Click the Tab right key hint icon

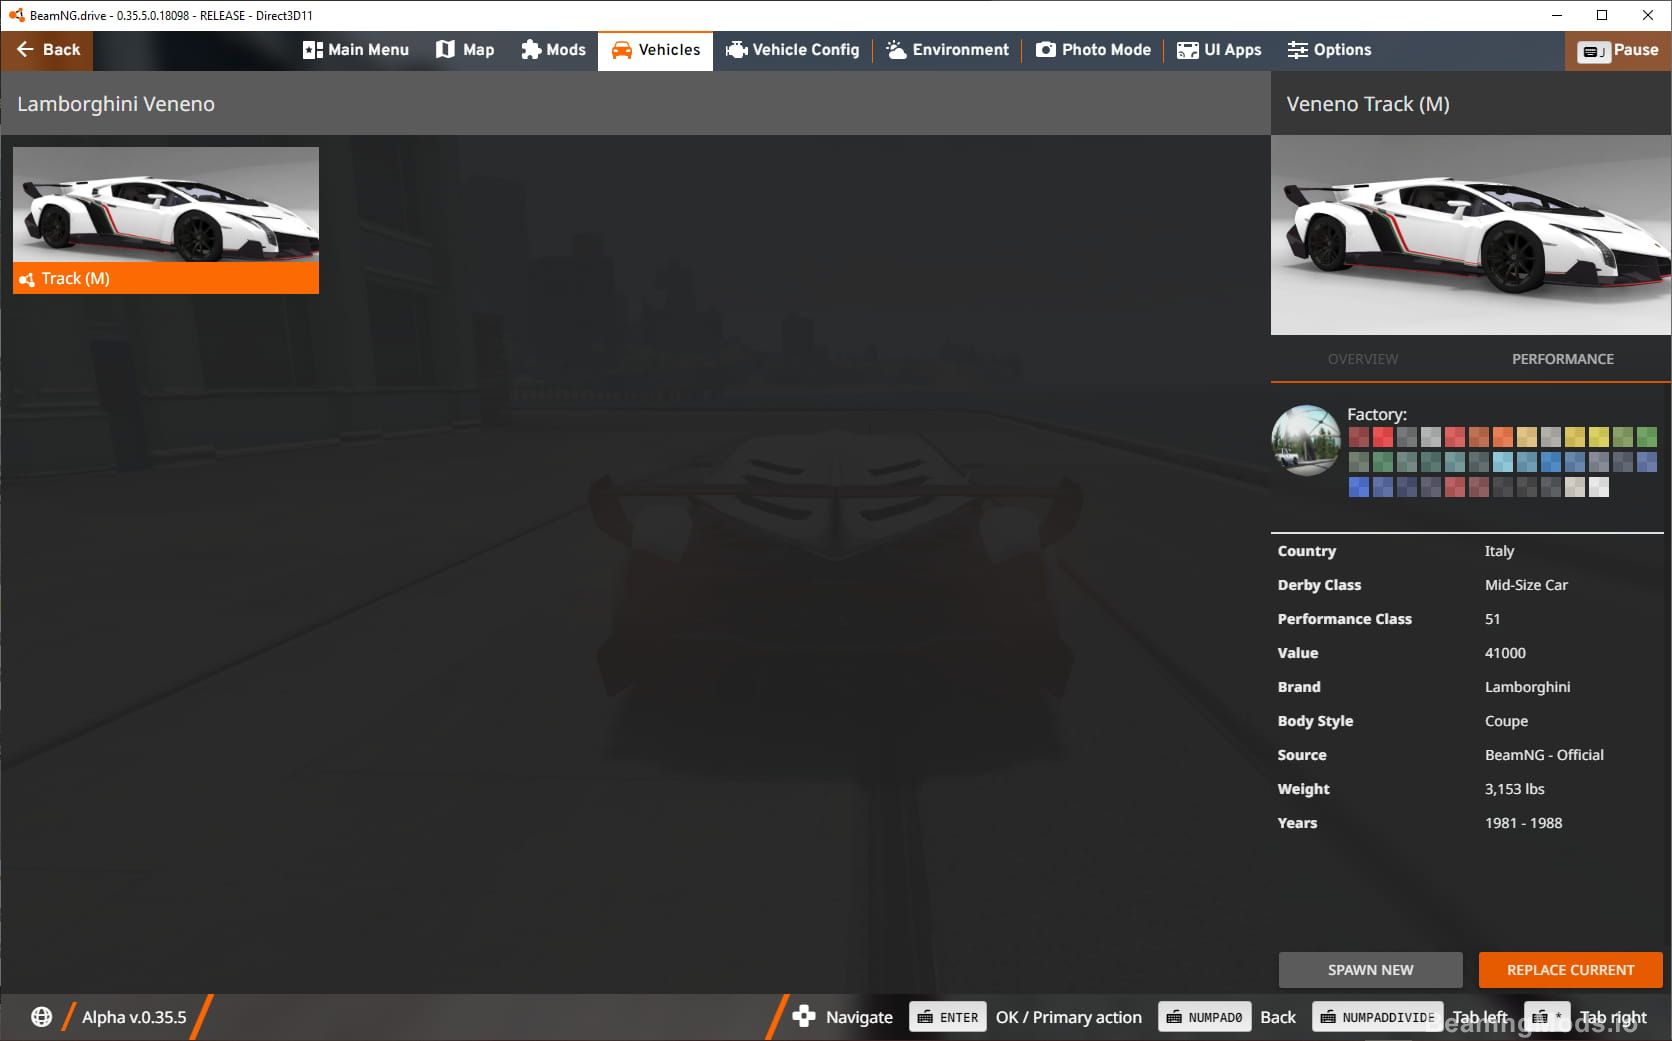(x=1546, y=1017)
